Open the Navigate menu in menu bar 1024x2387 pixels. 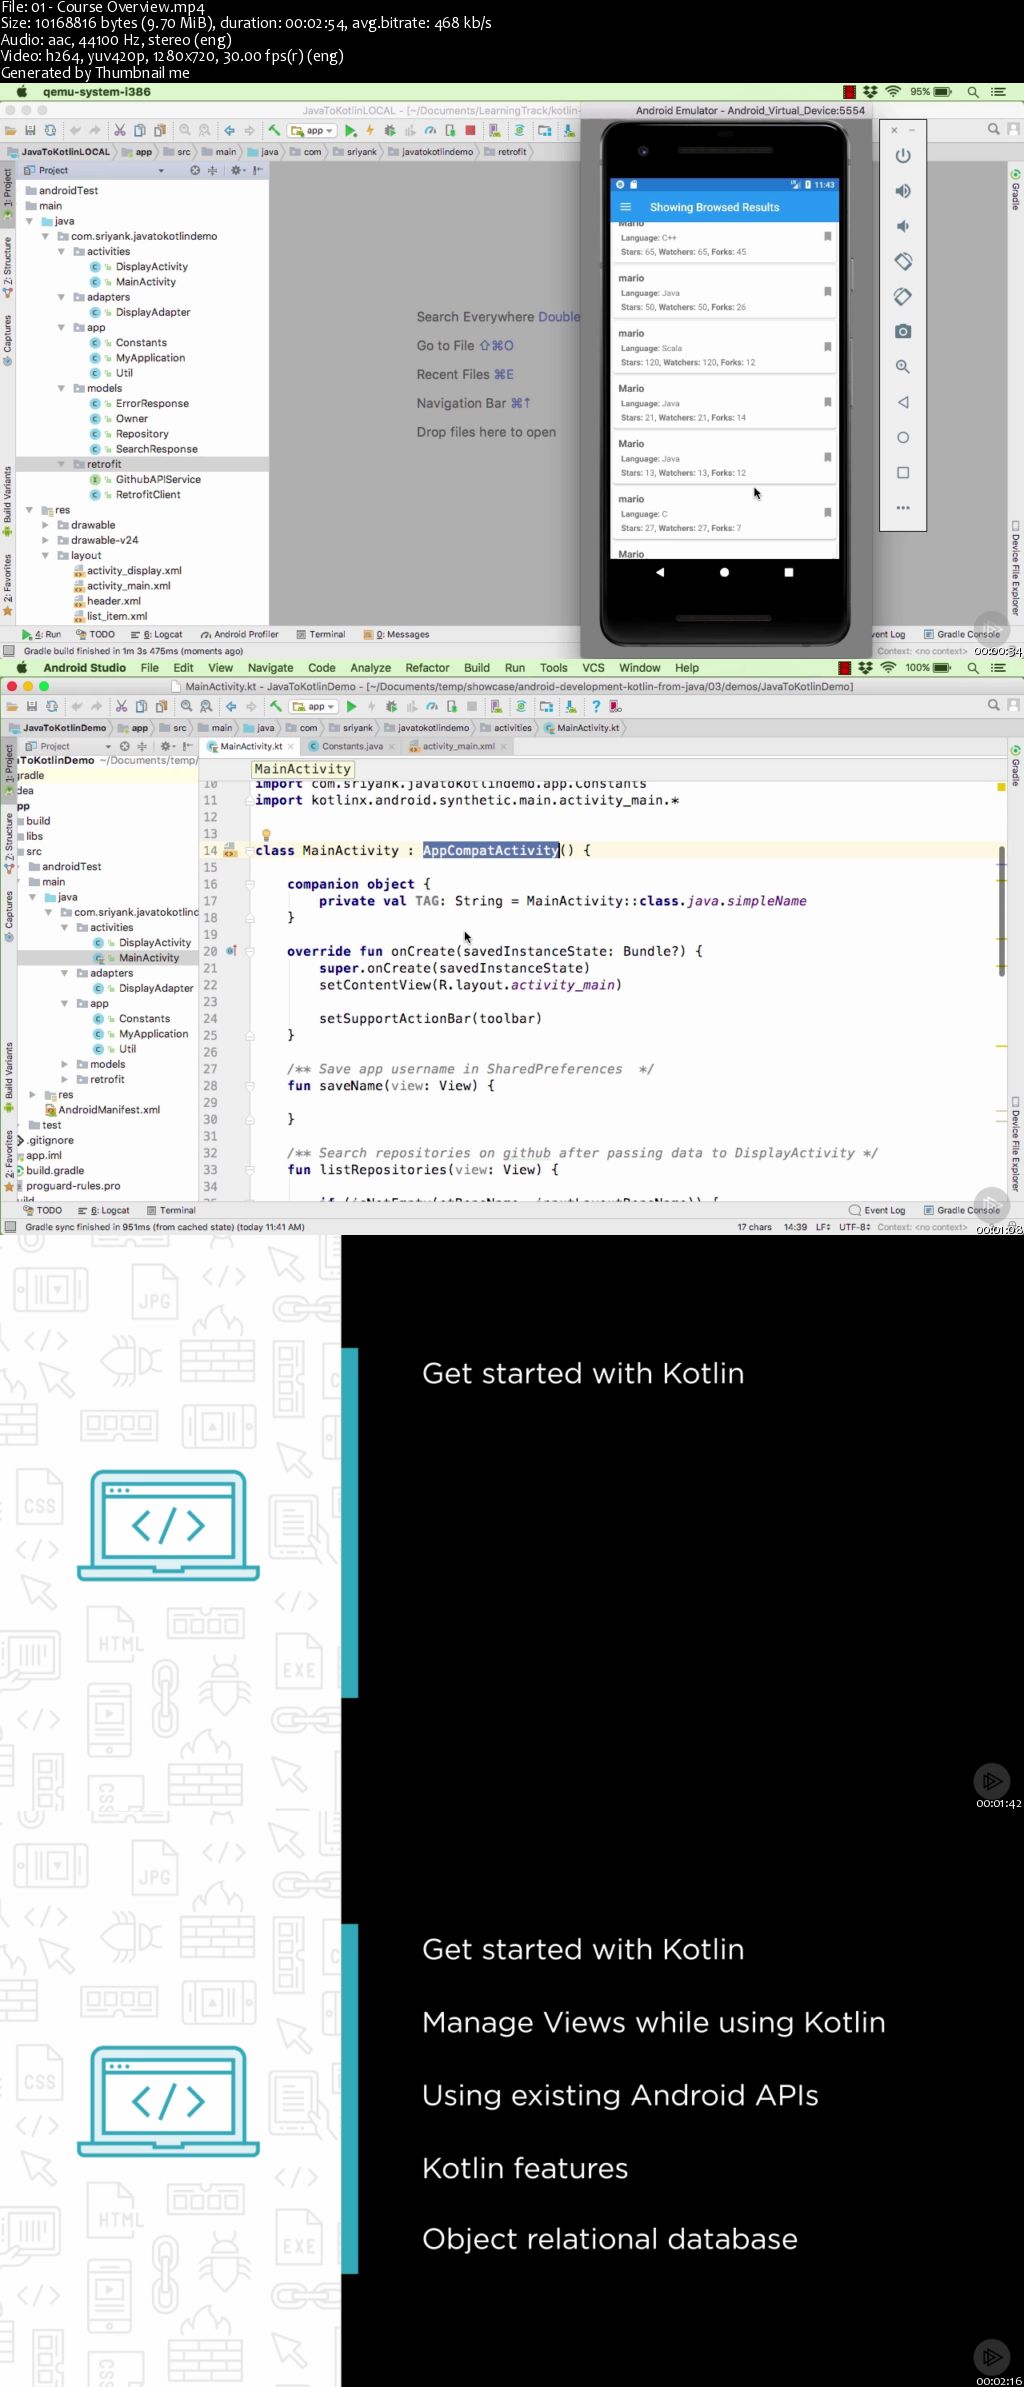coord(270,668)
